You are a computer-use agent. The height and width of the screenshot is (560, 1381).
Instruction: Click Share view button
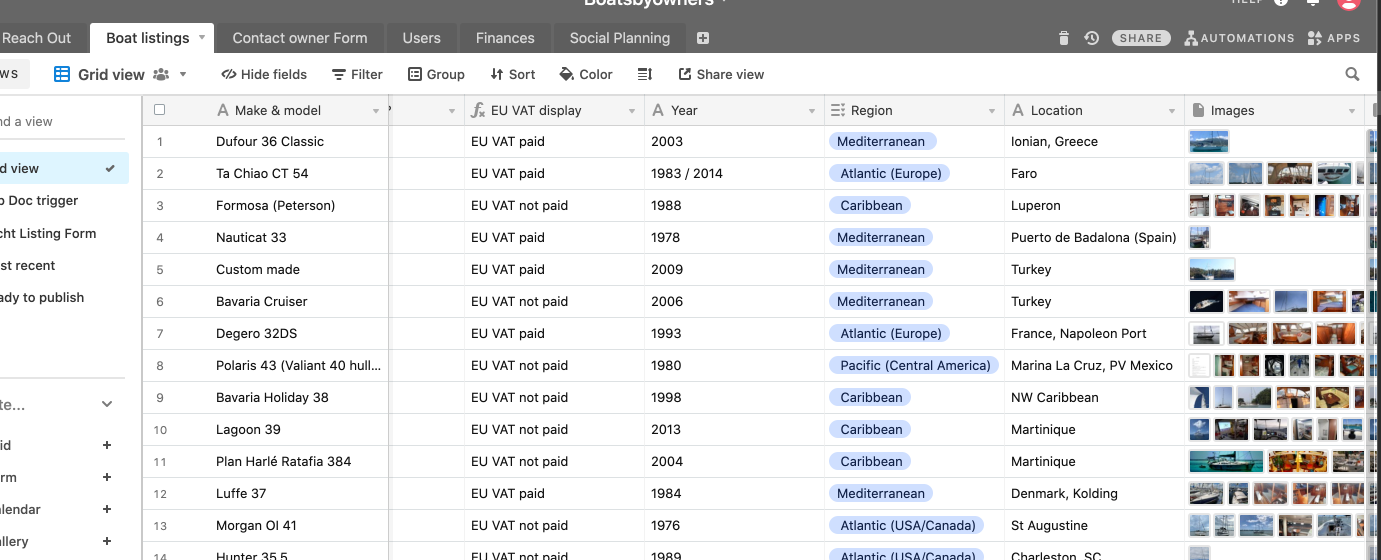721,74
